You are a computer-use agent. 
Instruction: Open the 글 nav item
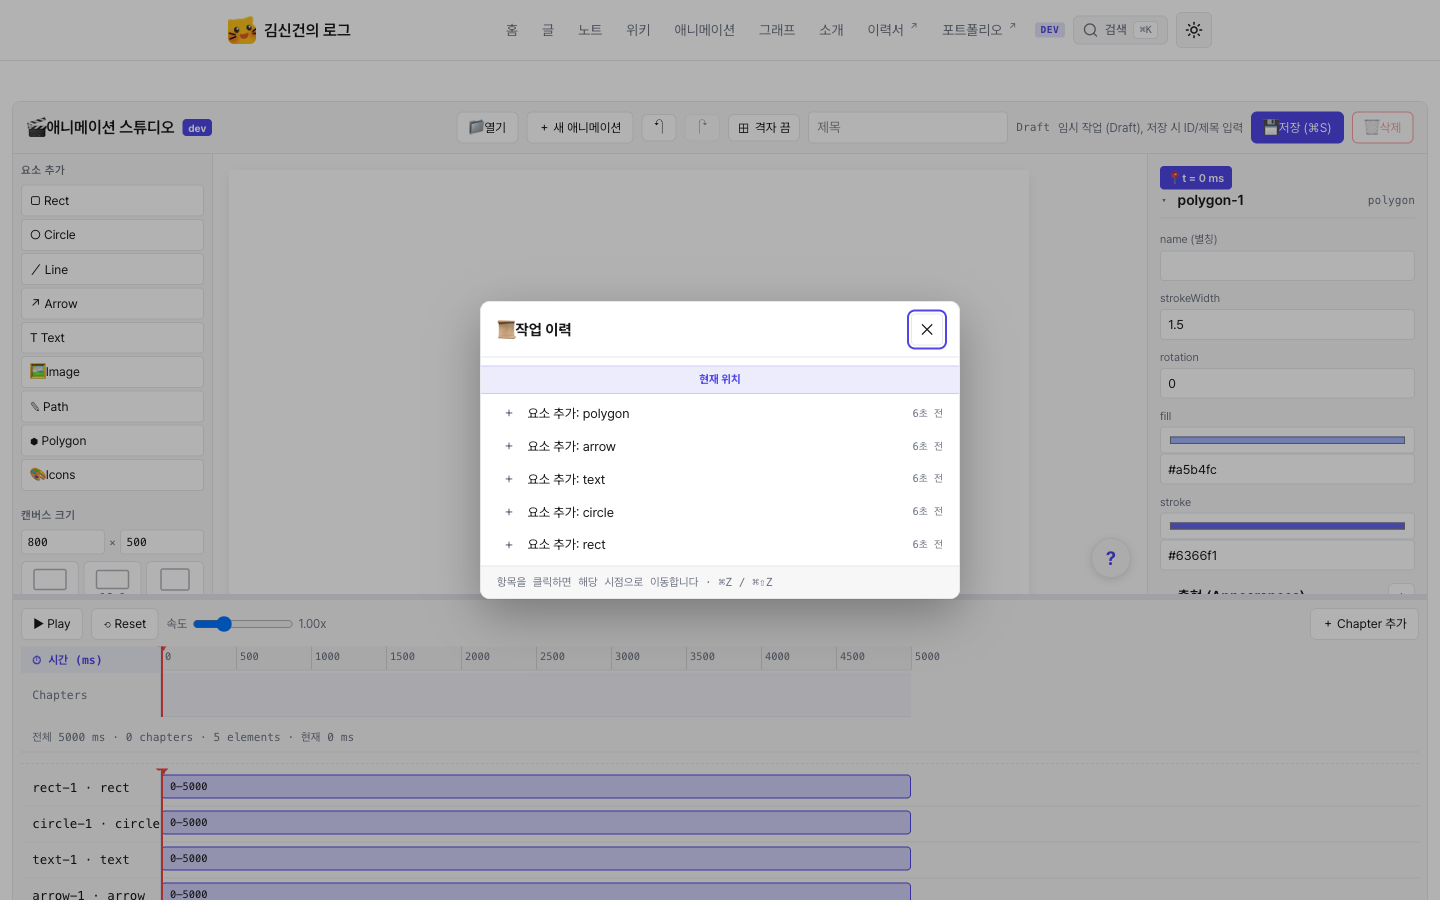(548, 30)
